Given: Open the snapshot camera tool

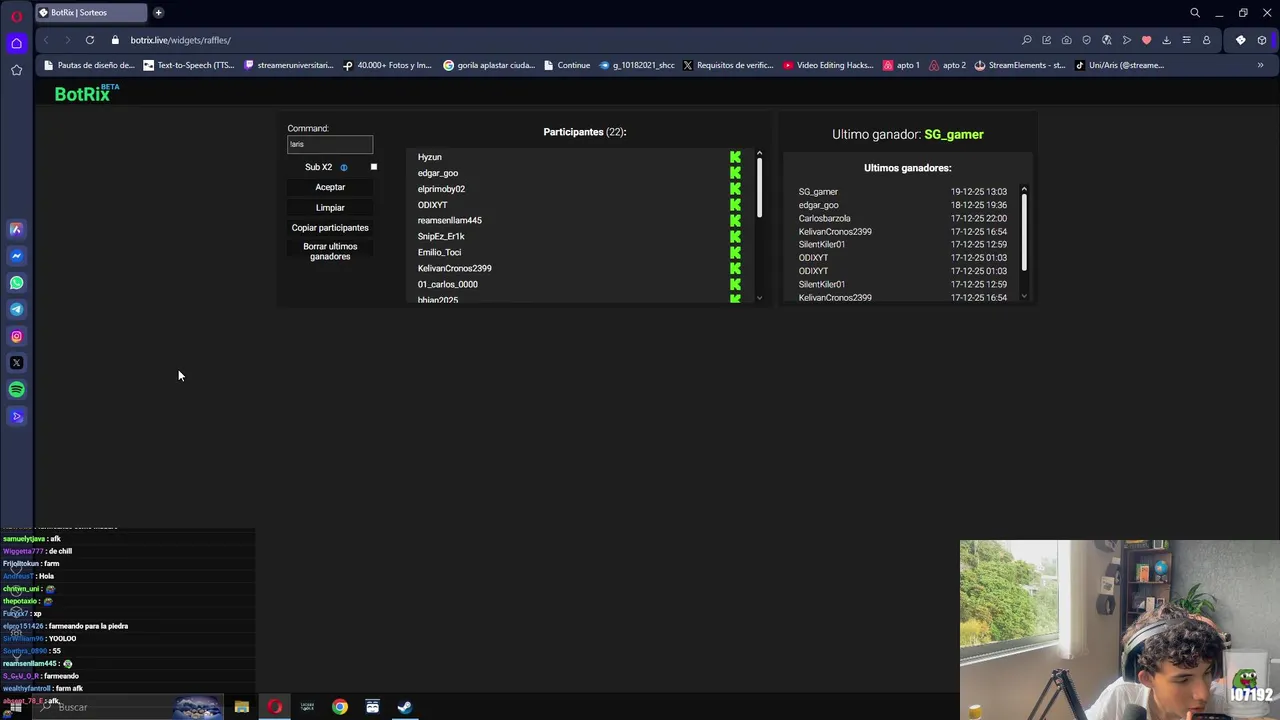Looking at the screenshot, I should (x=1066, y=40).
